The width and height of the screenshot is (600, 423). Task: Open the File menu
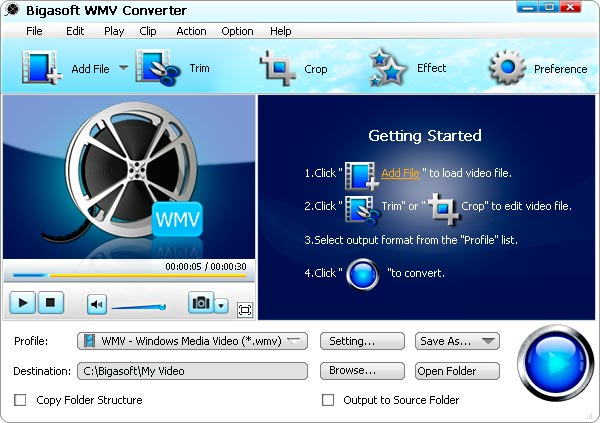(34, 31)
